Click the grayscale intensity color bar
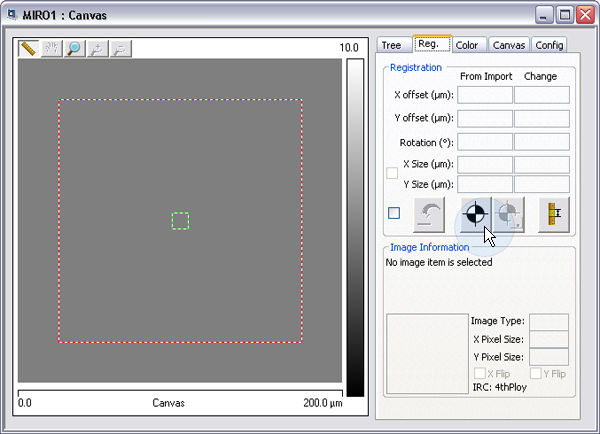Viewport: 600px width, 434px height. pyautogui.click(x=355, y=227)
